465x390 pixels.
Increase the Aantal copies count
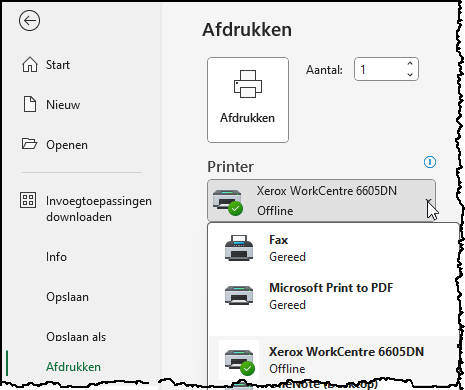(410, 63)
